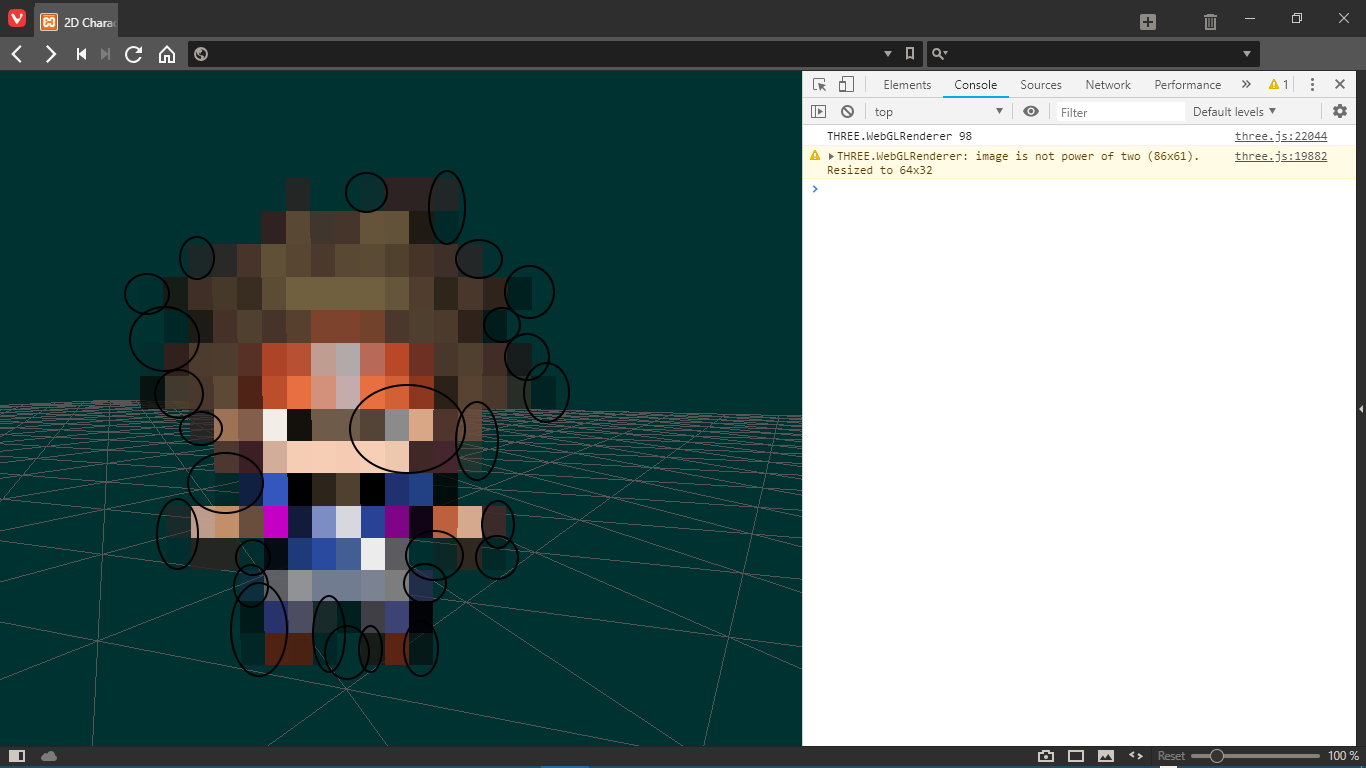This screenshot has width=1366, height=768.
Task: Select the 2D Character browser tab
Action: [77, 22]
